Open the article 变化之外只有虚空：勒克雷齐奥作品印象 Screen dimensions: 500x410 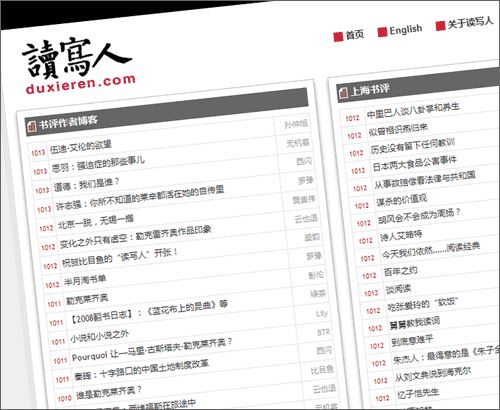click(136, 237)
